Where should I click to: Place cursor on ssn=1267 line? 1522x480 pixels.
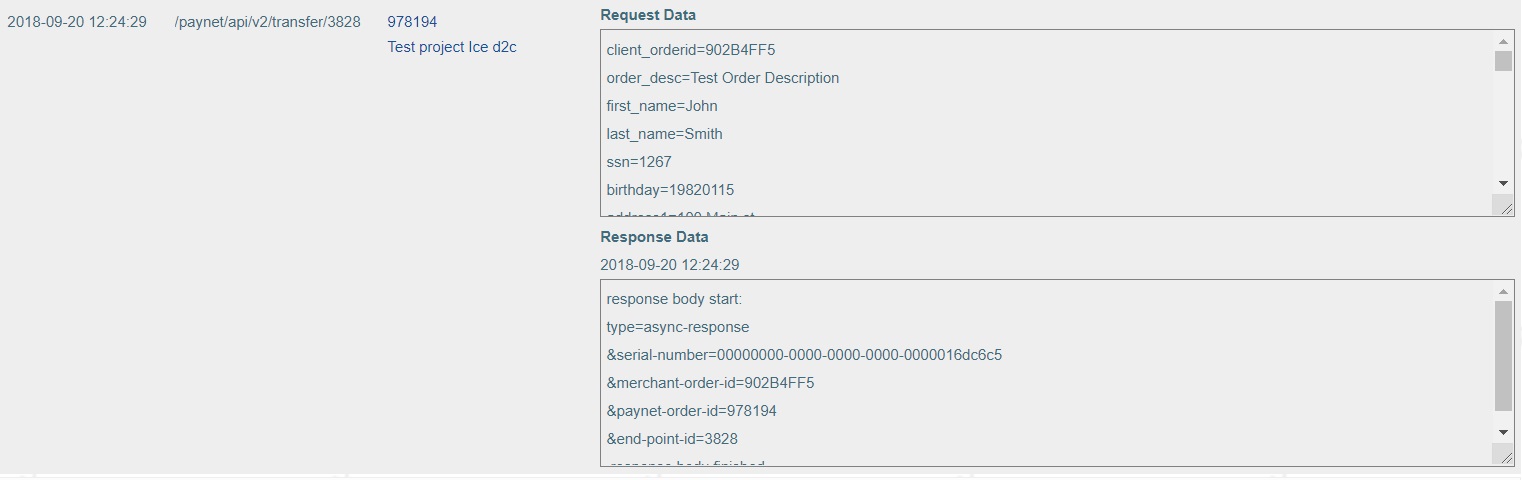[x=639, y=162]
